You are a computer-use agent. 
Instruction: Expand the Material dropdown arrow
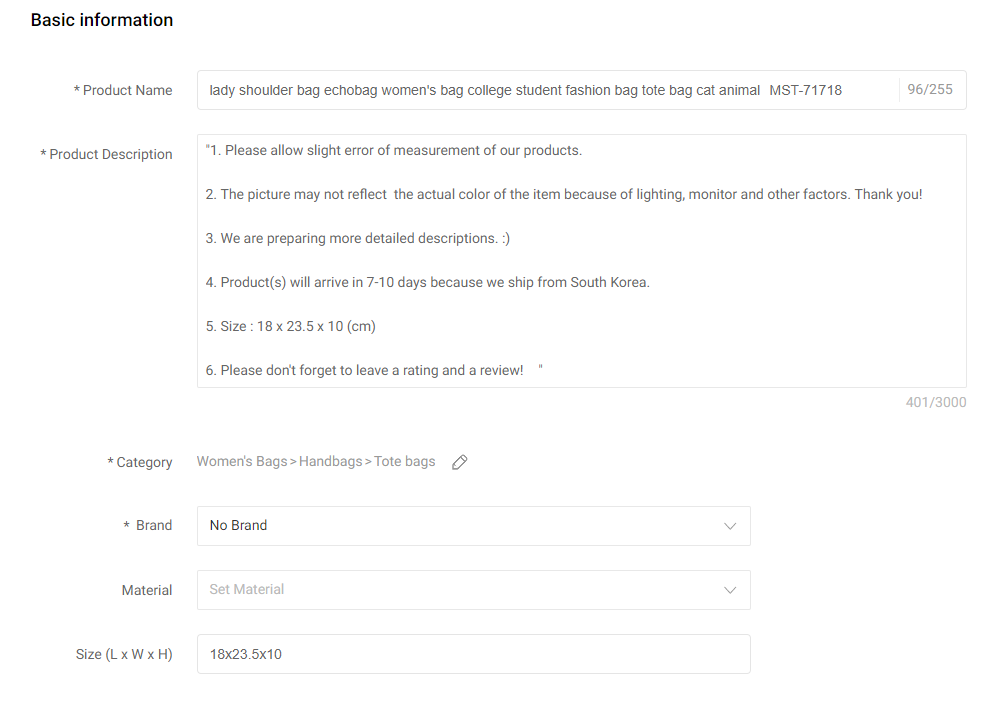coord(730,590)
